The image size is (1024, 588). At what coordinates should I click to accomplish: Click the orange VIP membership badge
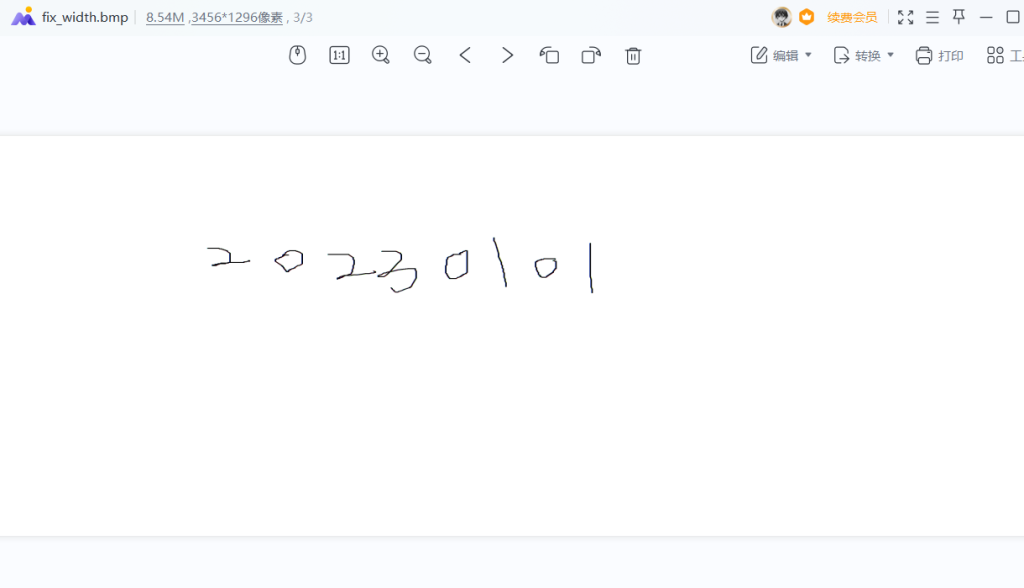click(807, 17)
